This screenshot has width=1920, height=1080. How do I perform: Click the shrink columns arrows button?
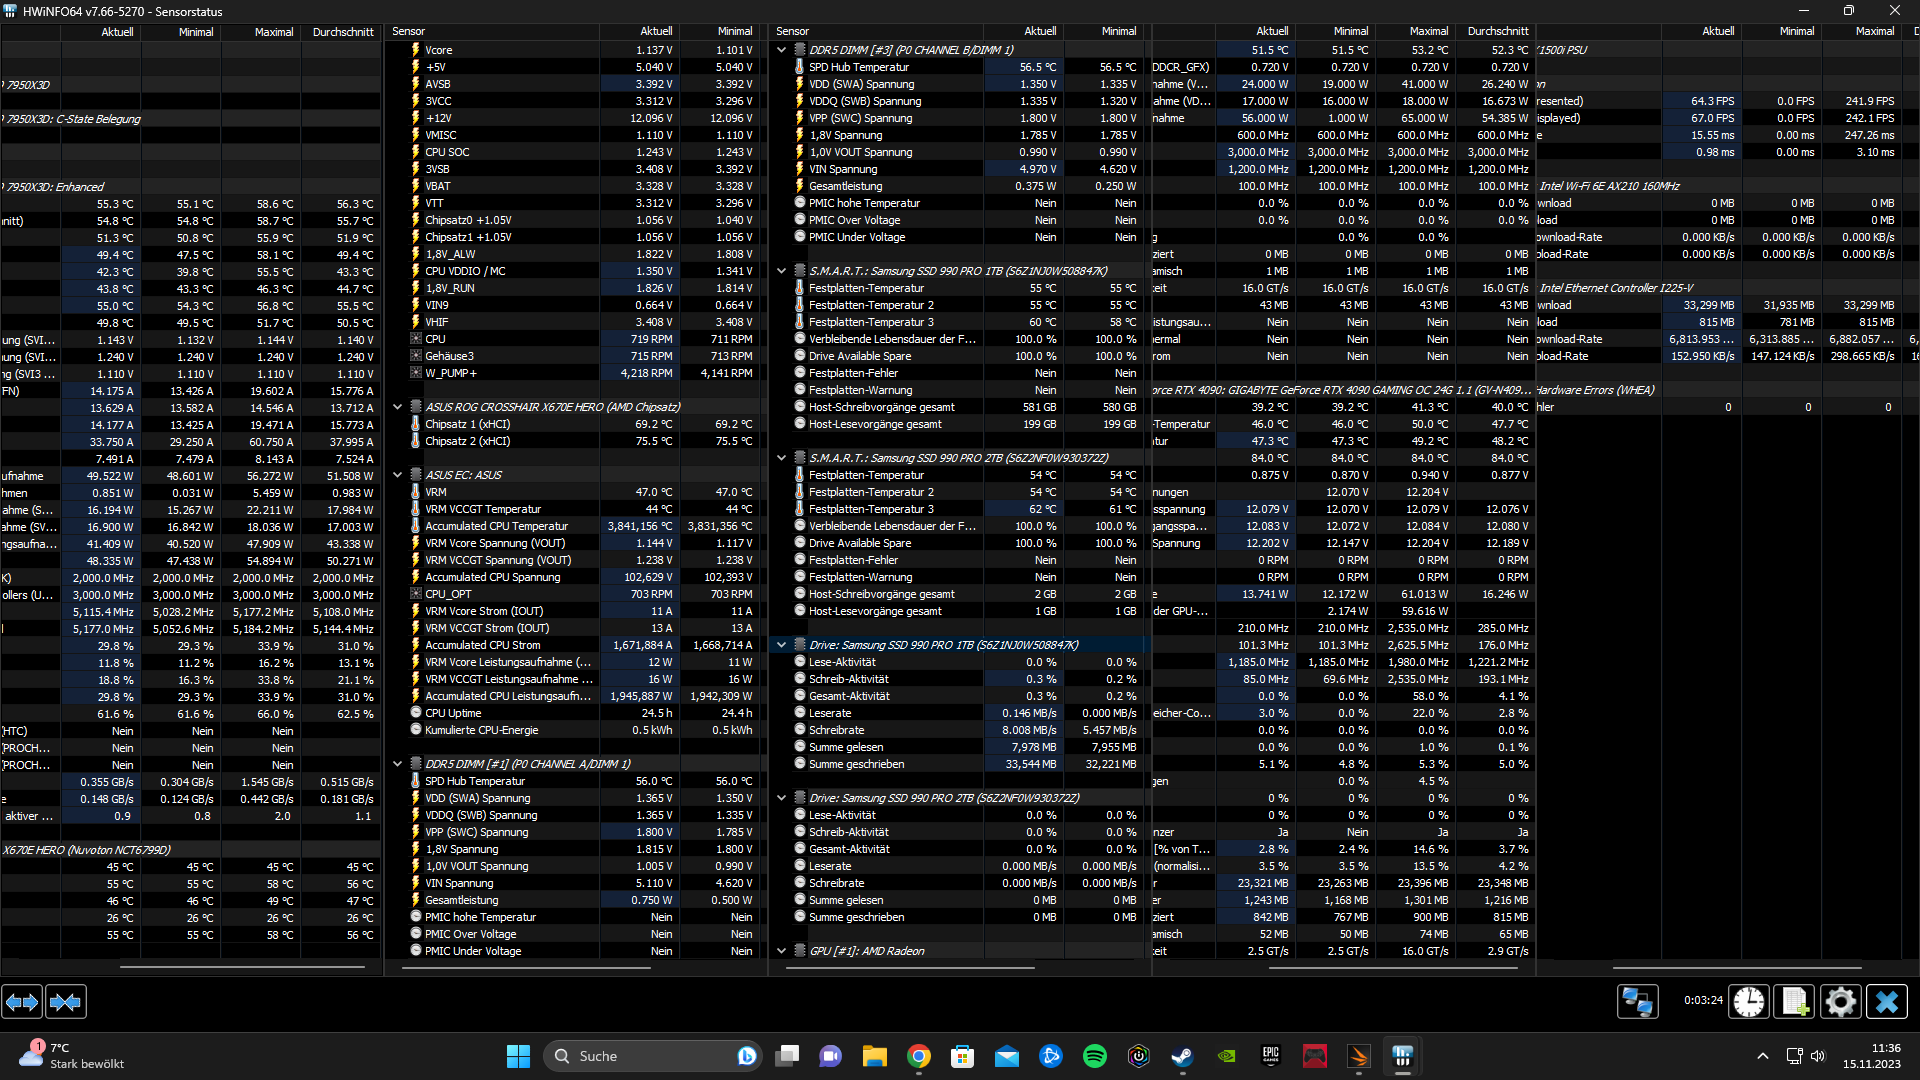tap(66, 1001)
